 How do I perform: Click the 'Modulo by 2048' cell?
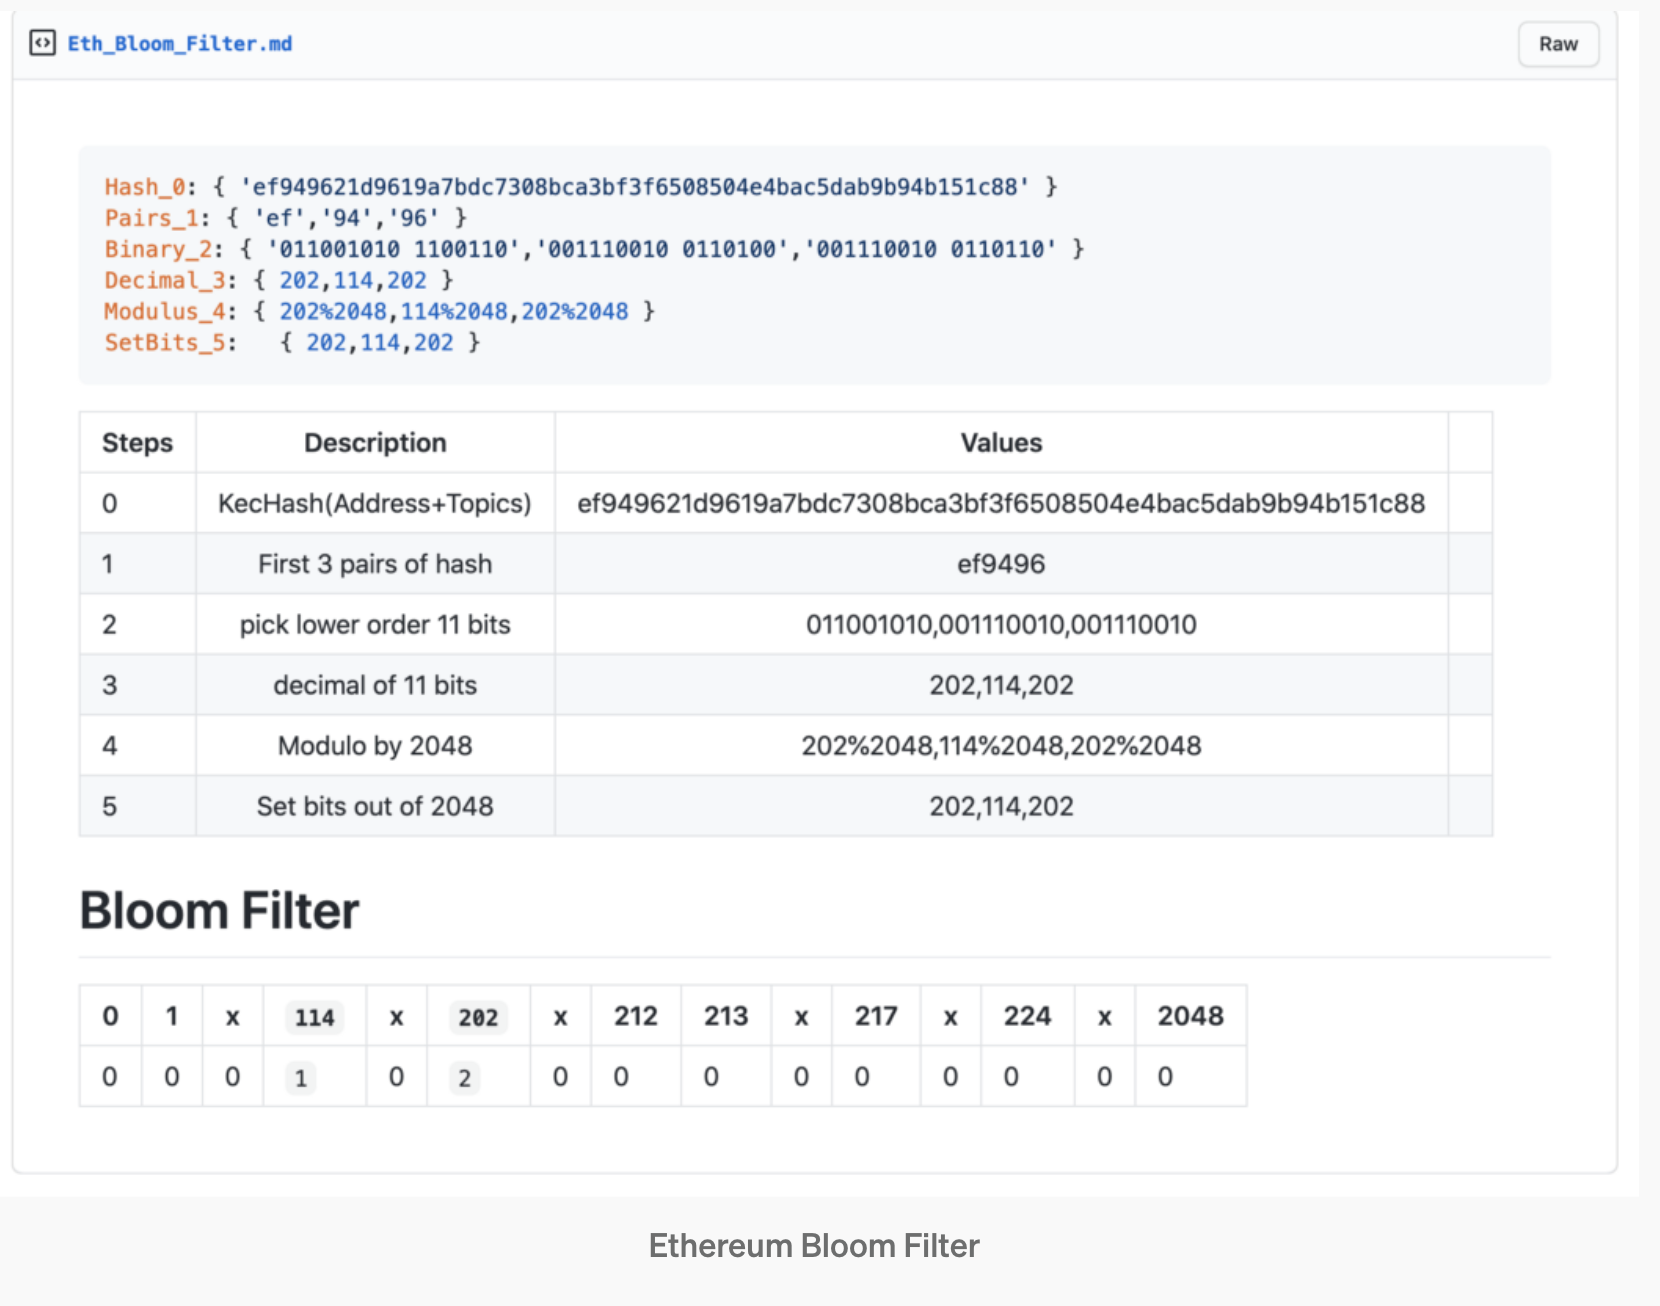tap(375, 745)
